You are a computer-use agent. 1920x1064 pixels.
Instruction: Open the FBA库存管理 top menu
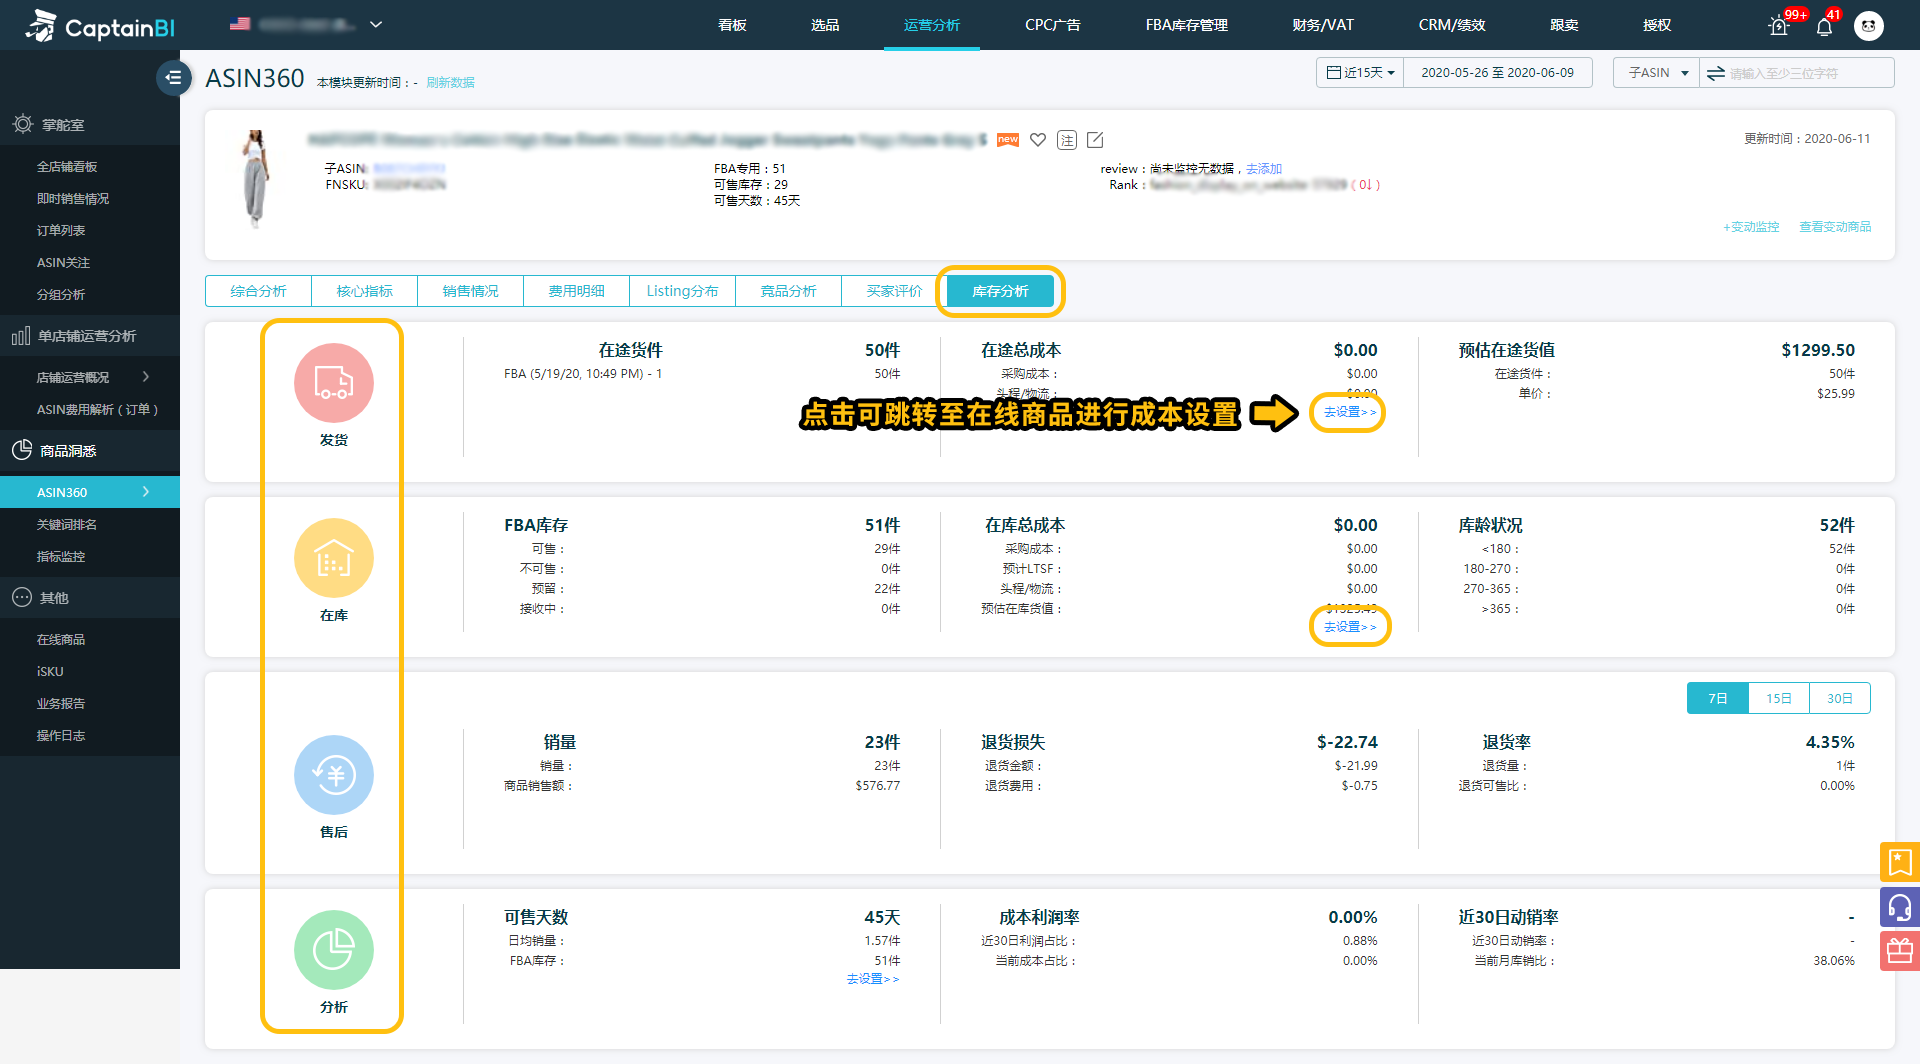point(1187,25)
